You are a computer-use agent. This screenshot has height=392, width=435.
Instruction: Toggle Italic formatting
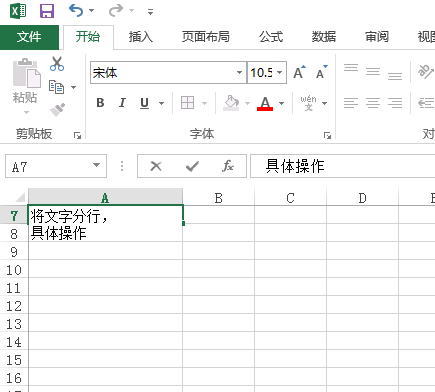click(x=122, y=103)
